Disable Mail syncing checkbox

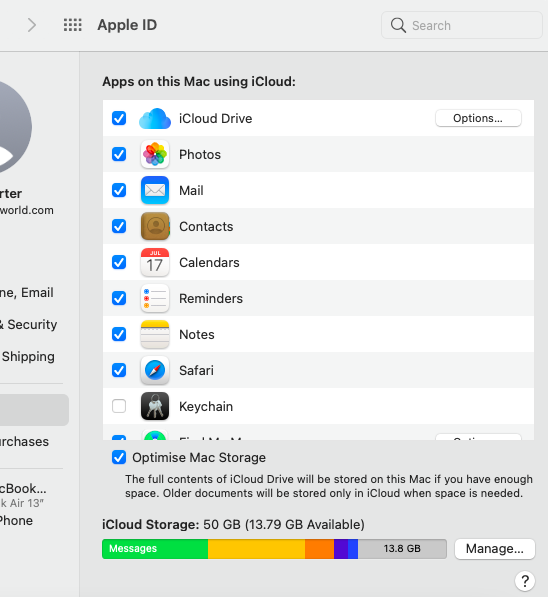(x=119, y=190)
